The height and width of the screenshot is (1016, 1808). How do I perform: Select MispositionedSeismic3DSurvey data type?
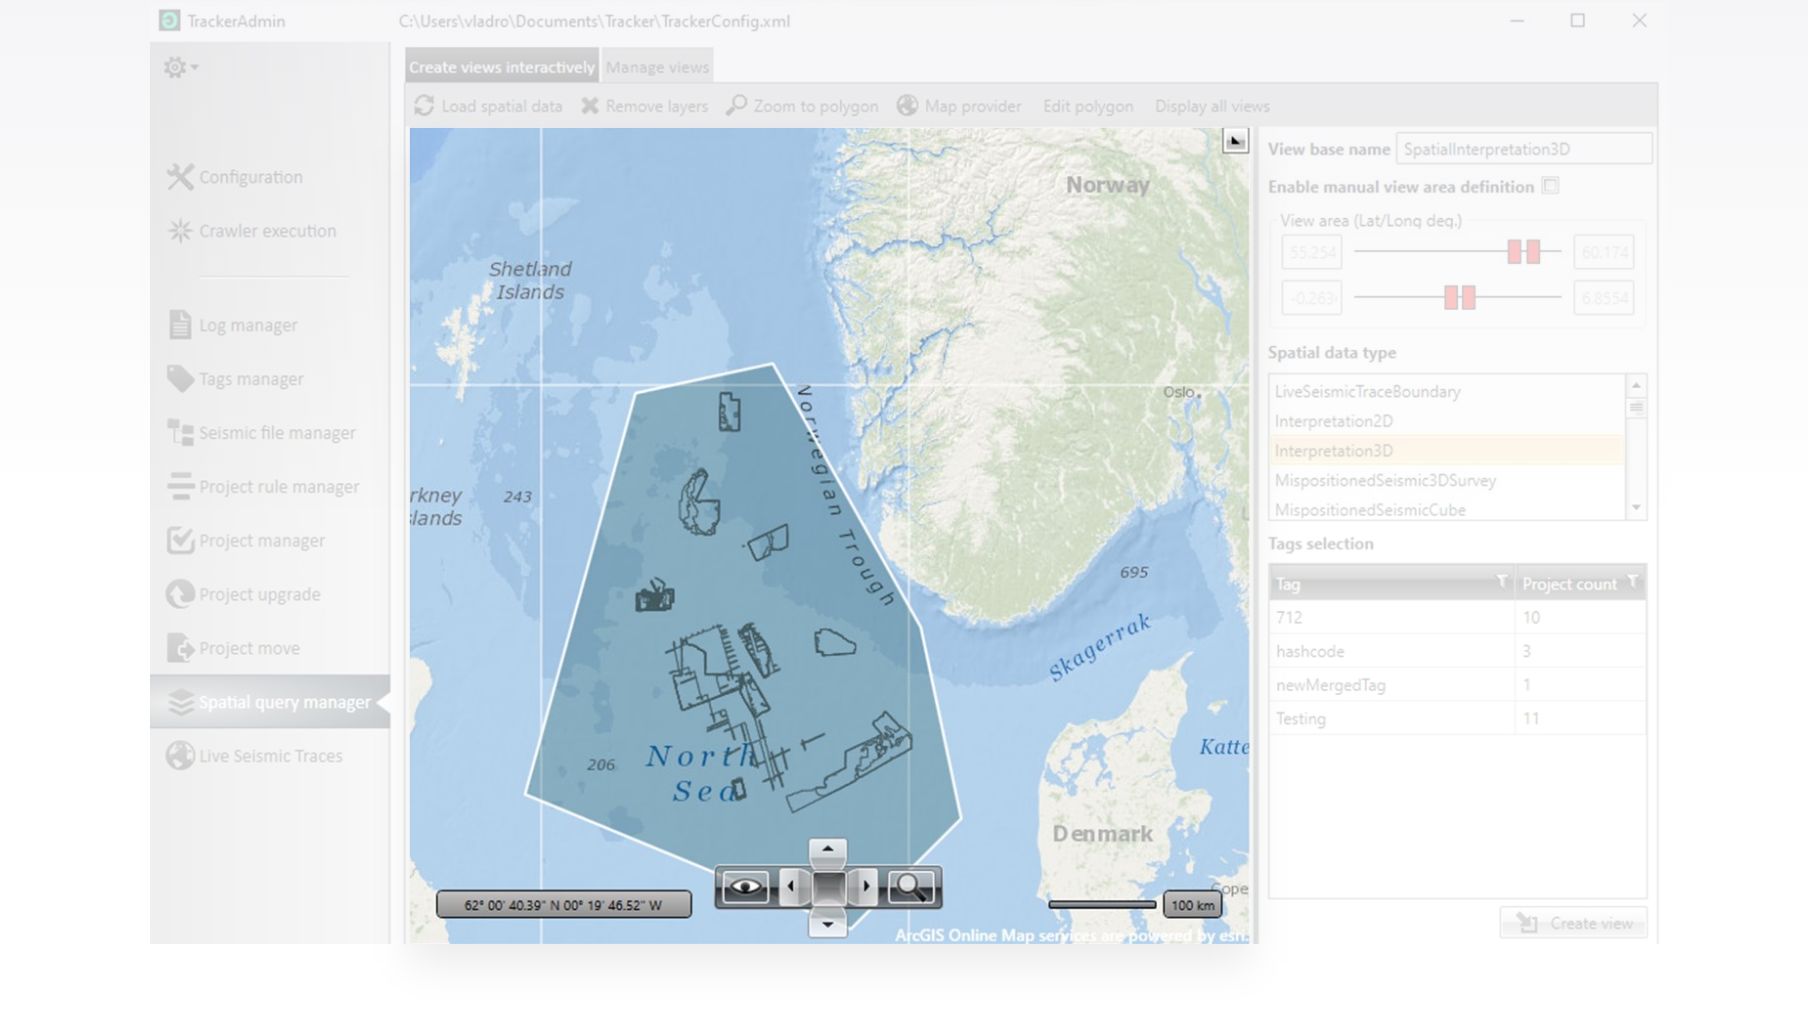click(1447, 480)
